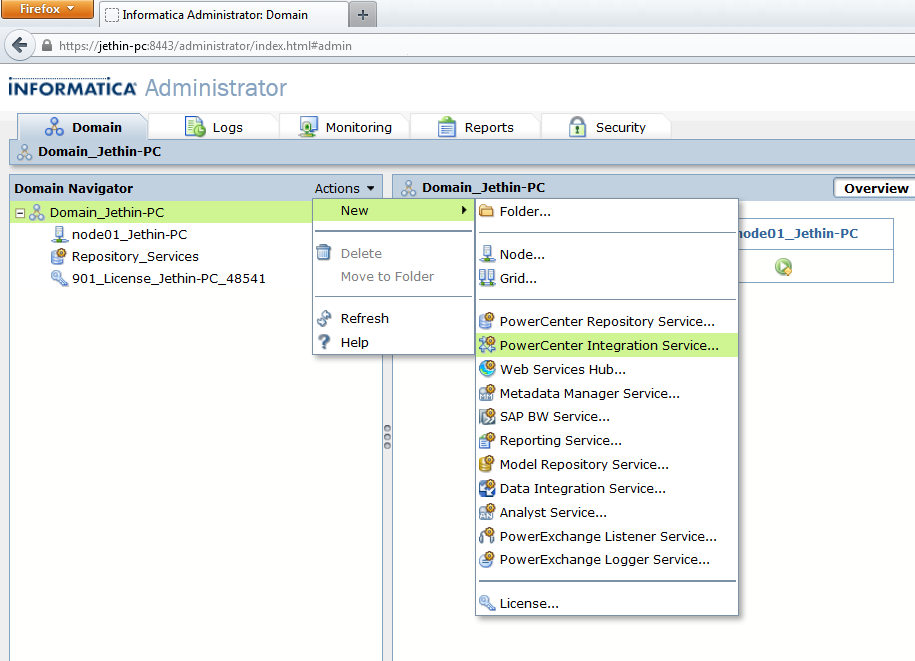Click the panel splitter handle dots
The width and height of the screenshot is (915, 661).
tap(387, 437)
